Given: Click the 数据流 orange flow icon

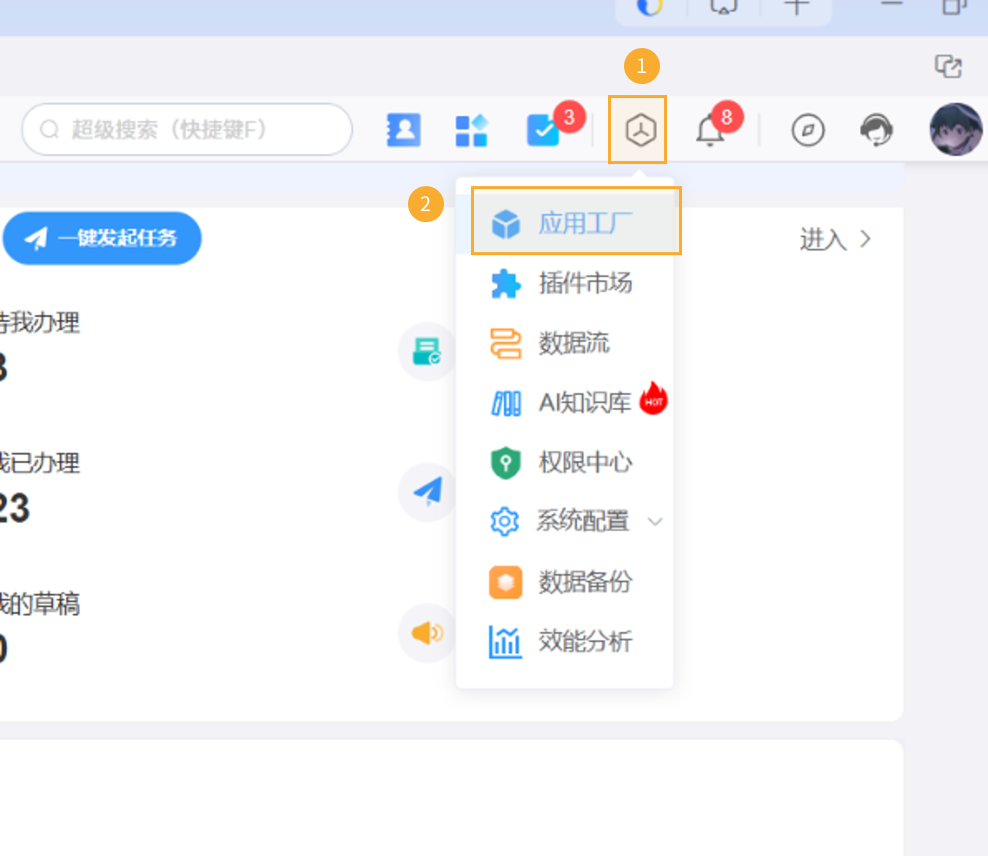Looking at the screenshot, I should point(505,343).
